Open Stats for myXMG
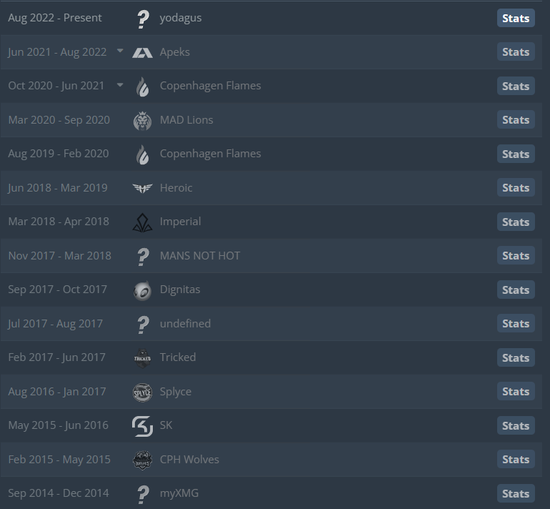550x509 pixels. 516,494
